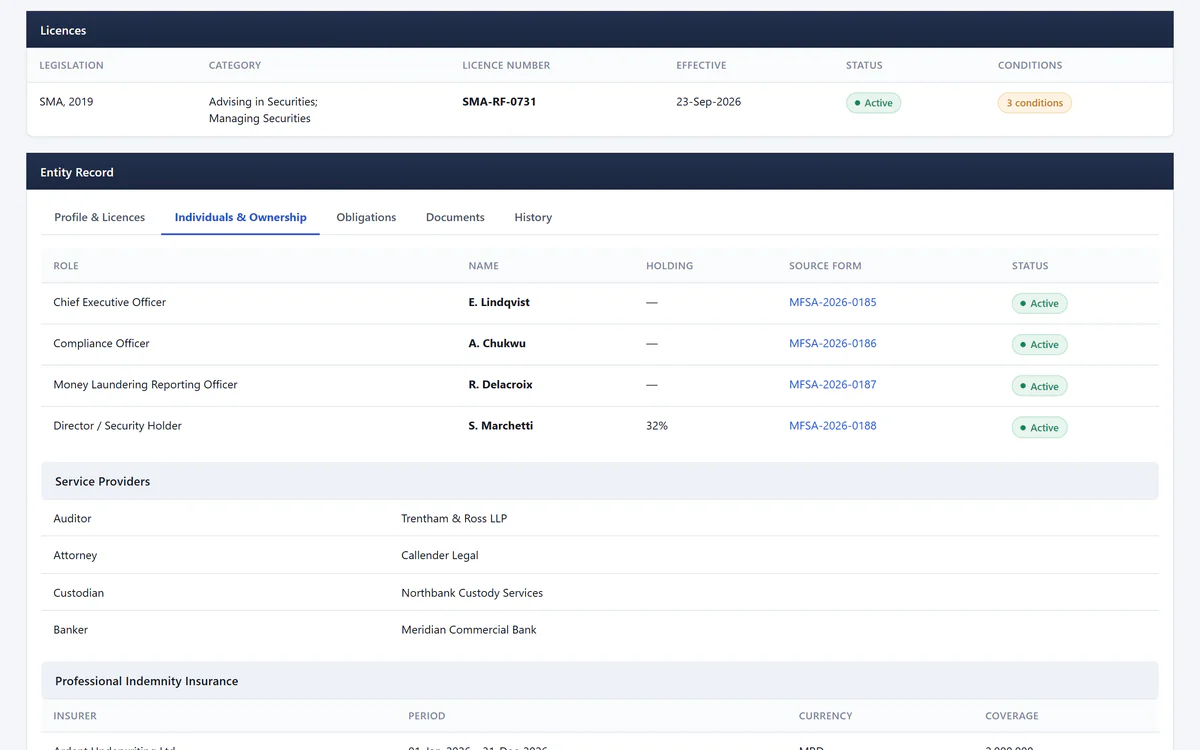Screen dimensions: 1200x750
Task: Click the INSURER column header
Action: point(75,716)
